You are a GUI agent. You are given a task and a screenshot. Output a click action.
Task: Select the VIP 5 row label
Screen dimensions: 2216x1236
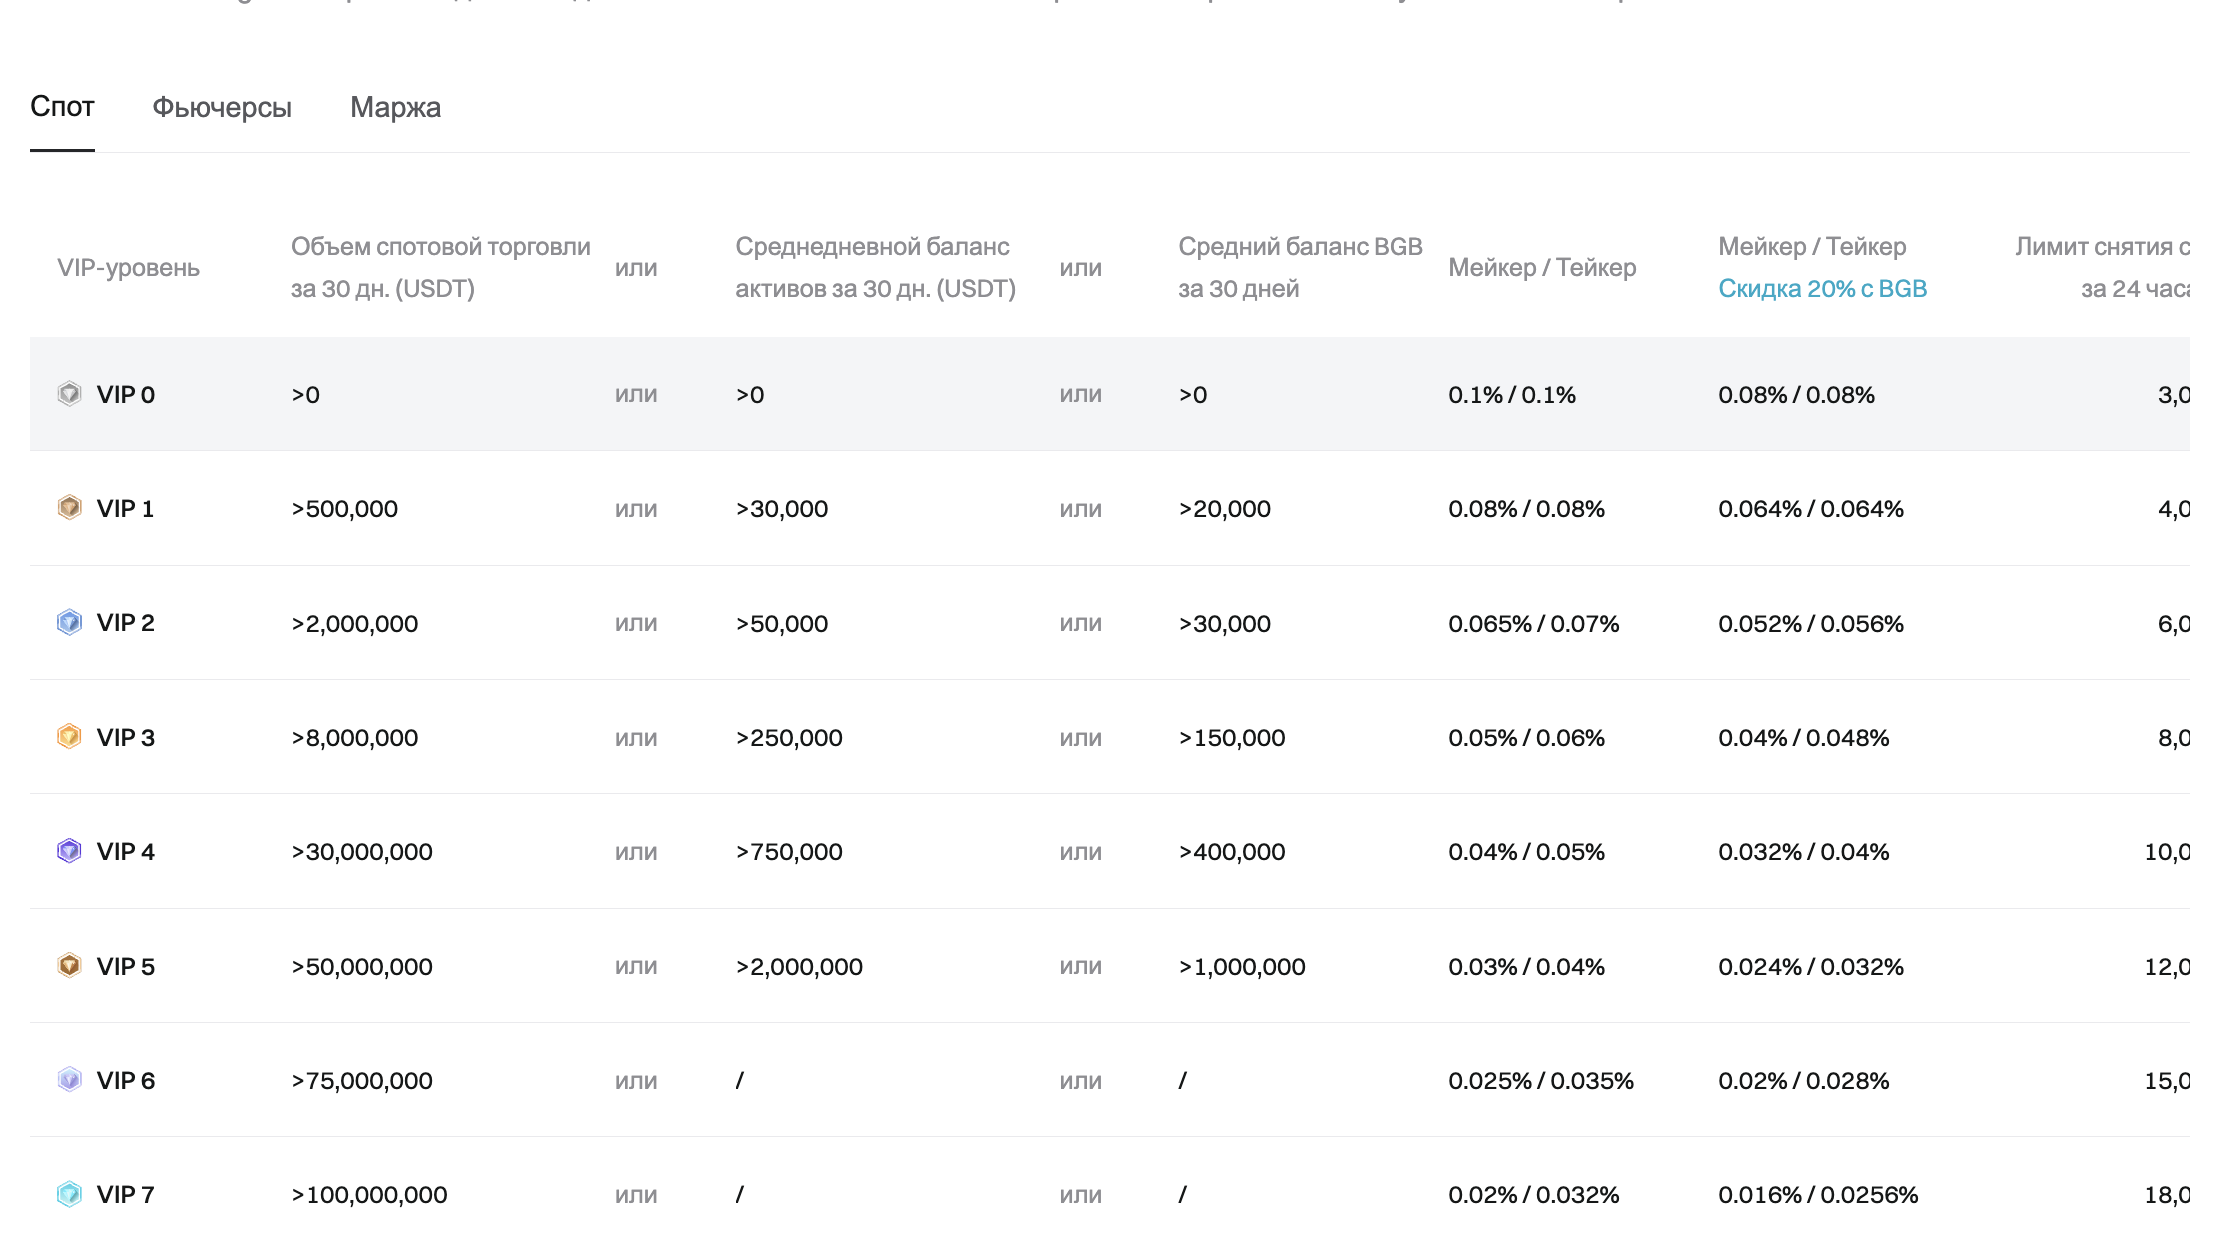click(x=126, y=966)
